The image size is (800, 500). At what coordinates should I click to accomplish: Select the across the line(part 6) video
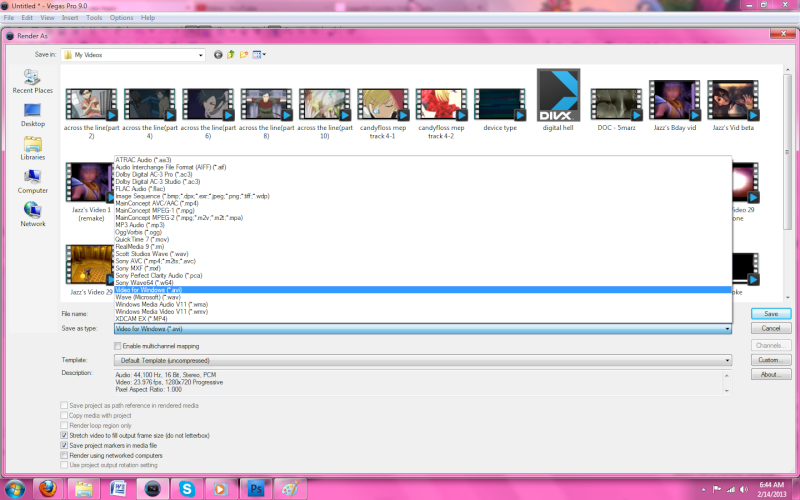pos(208,113)
